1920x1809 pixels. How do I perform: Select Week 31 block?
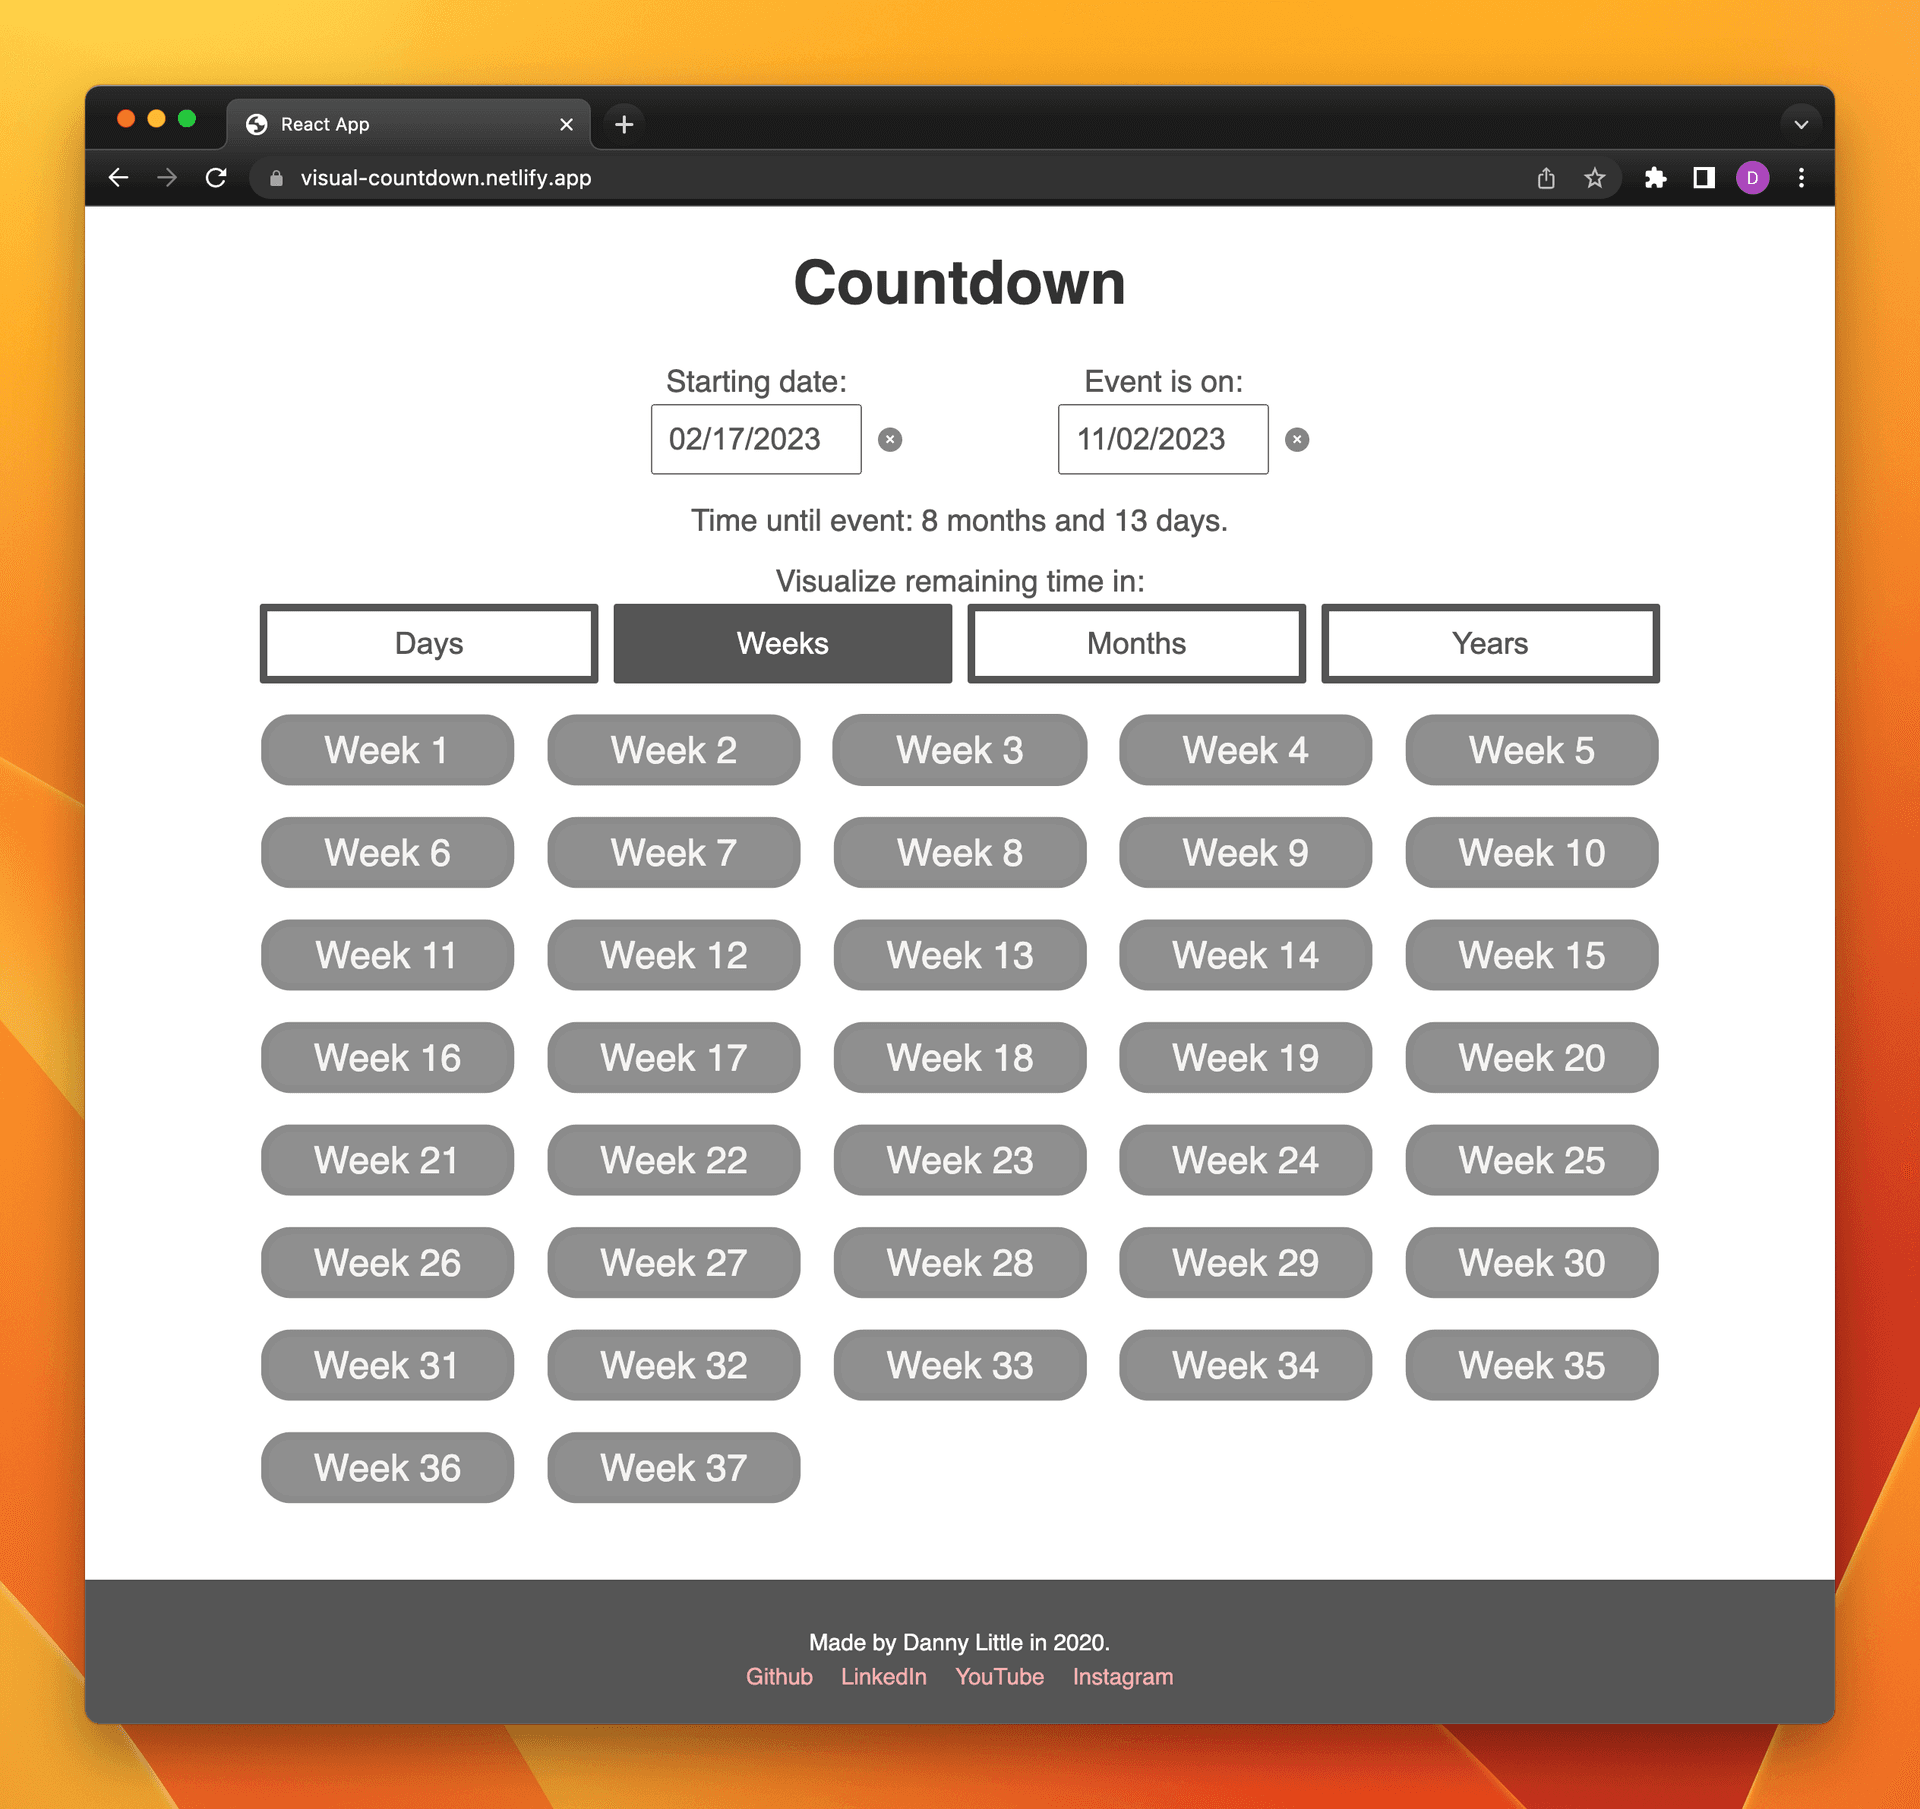click(386, 1365)
